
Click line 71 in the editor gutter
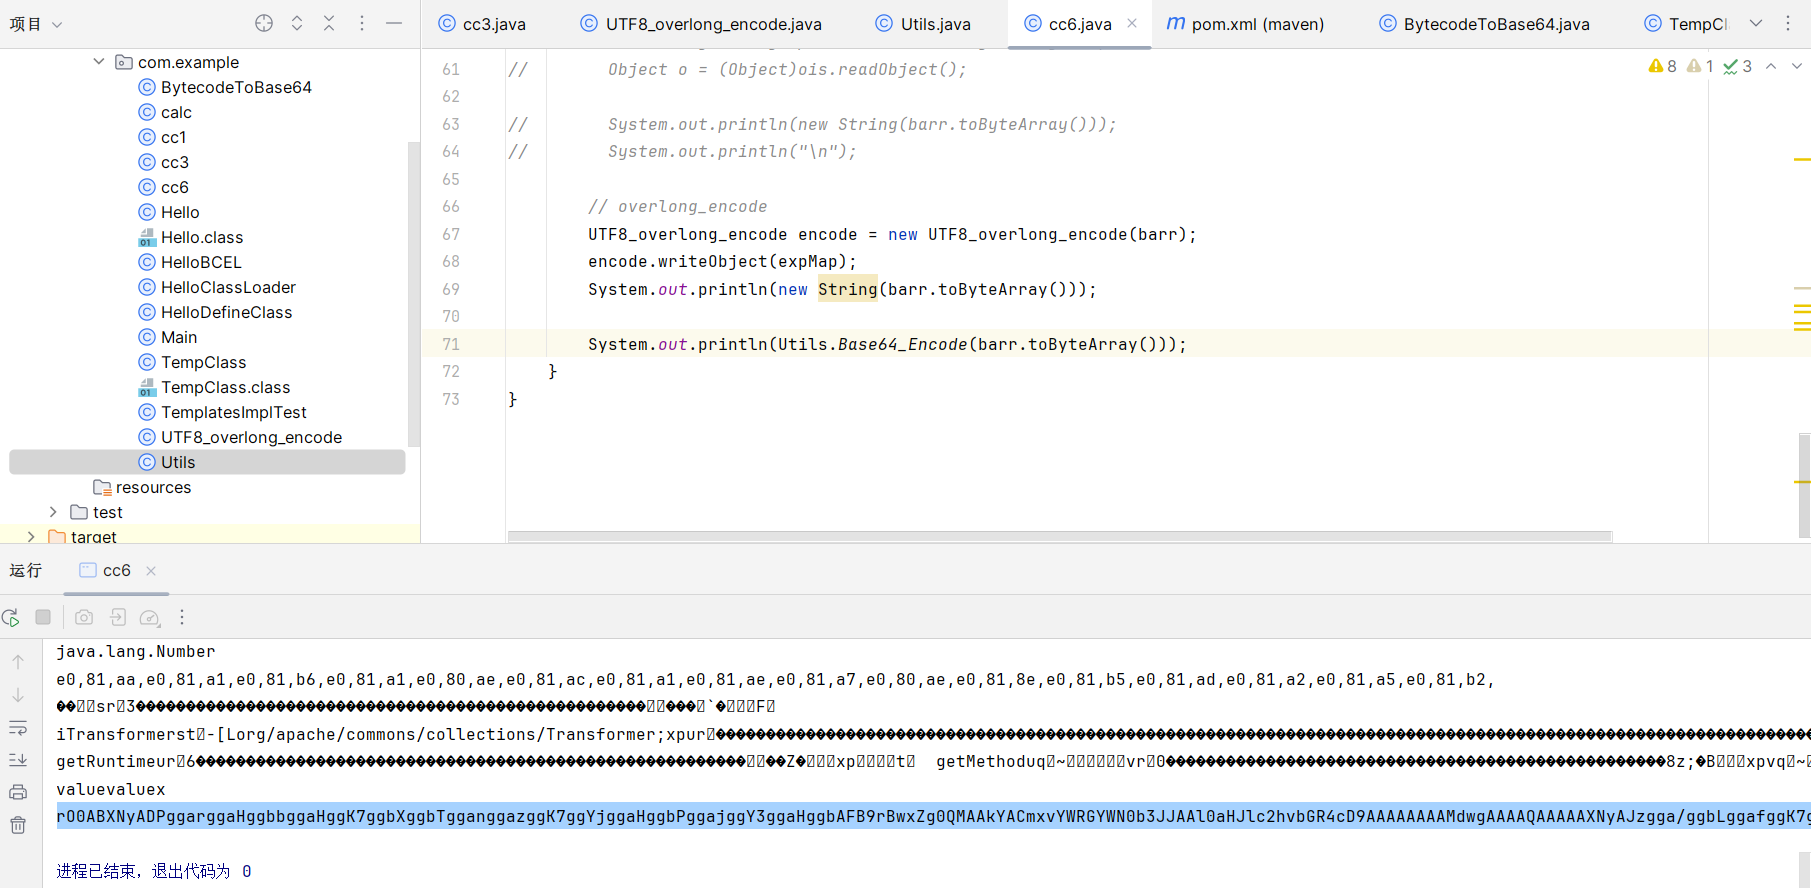point(451,344)
